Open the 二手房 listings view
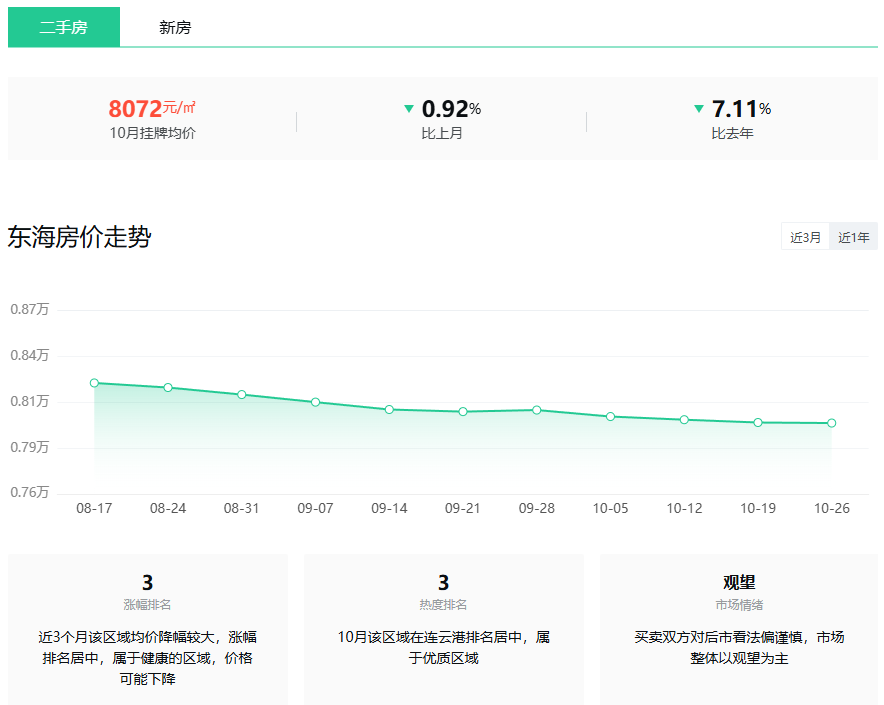884x705 pixels. (x=63, y=27)
